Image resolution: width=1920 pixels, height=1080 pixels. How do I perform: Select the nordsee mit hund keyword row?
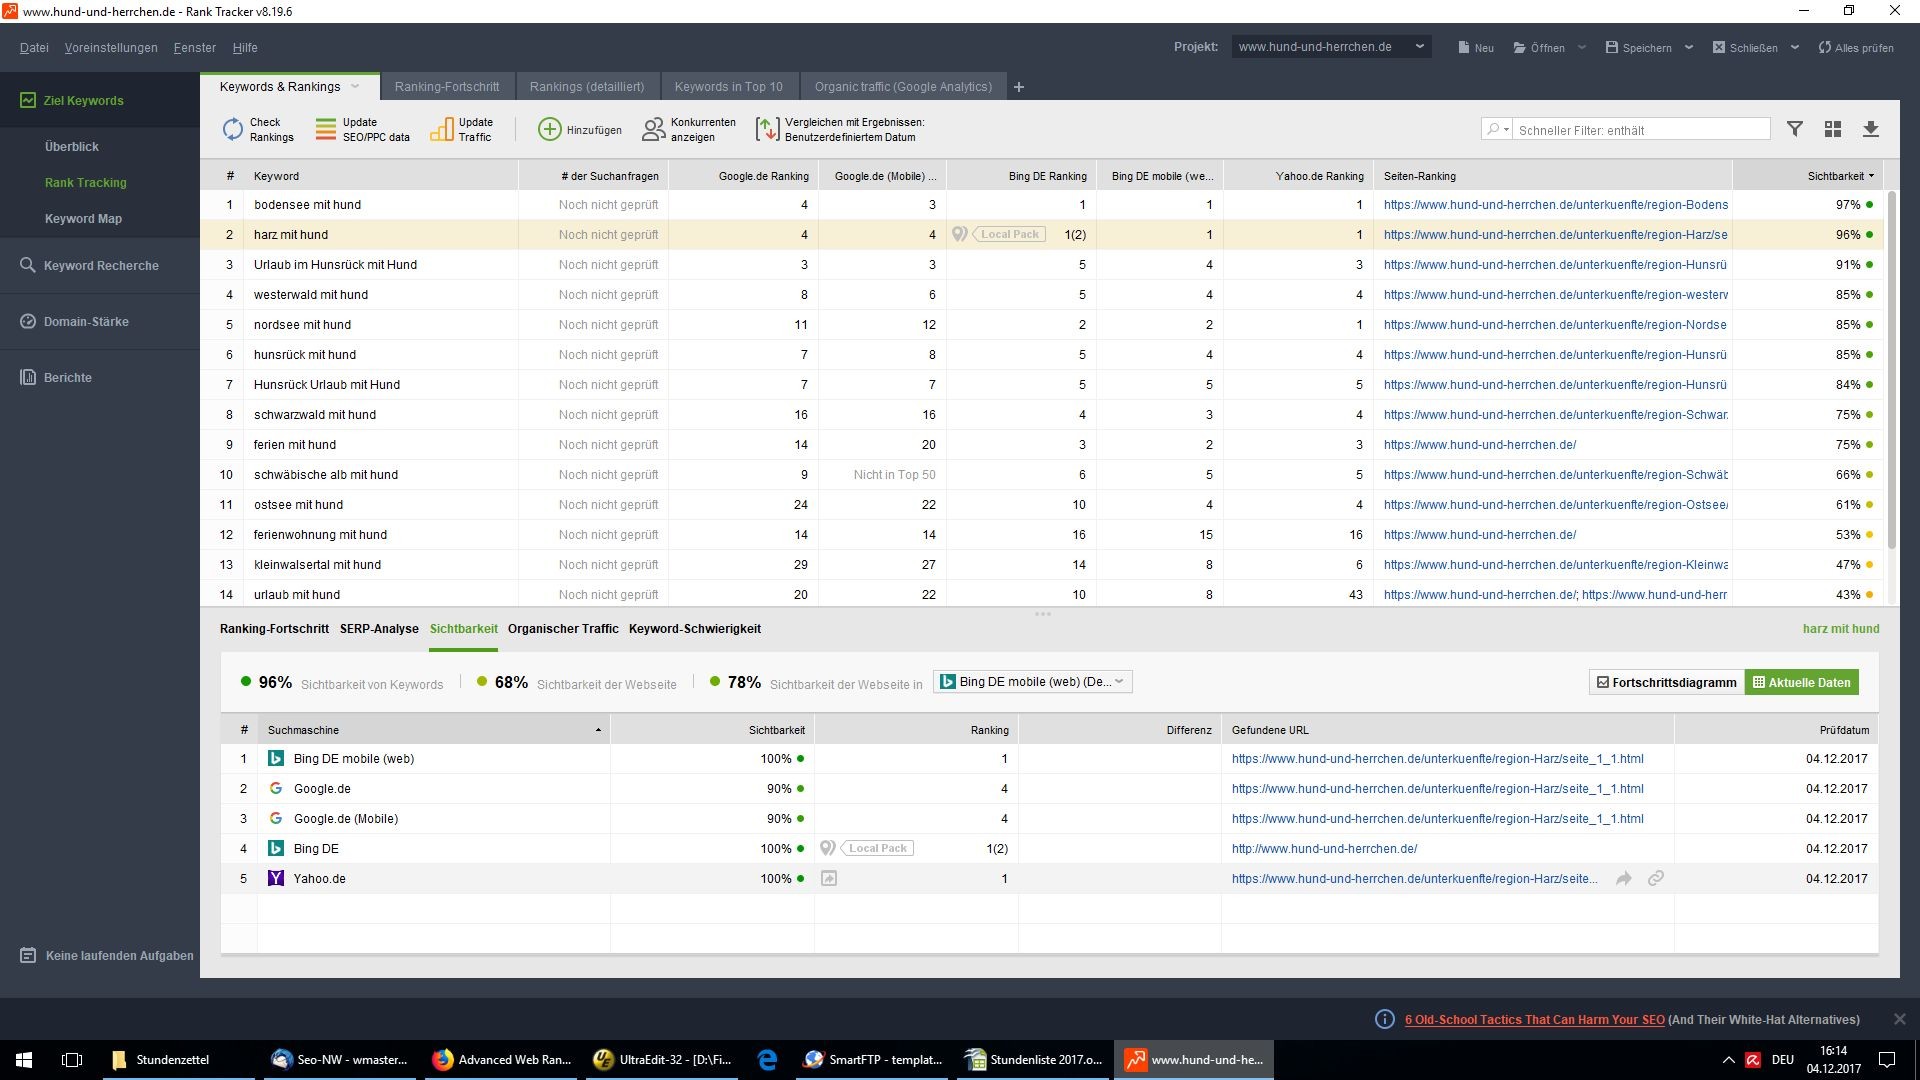(x=1040, y=325)
